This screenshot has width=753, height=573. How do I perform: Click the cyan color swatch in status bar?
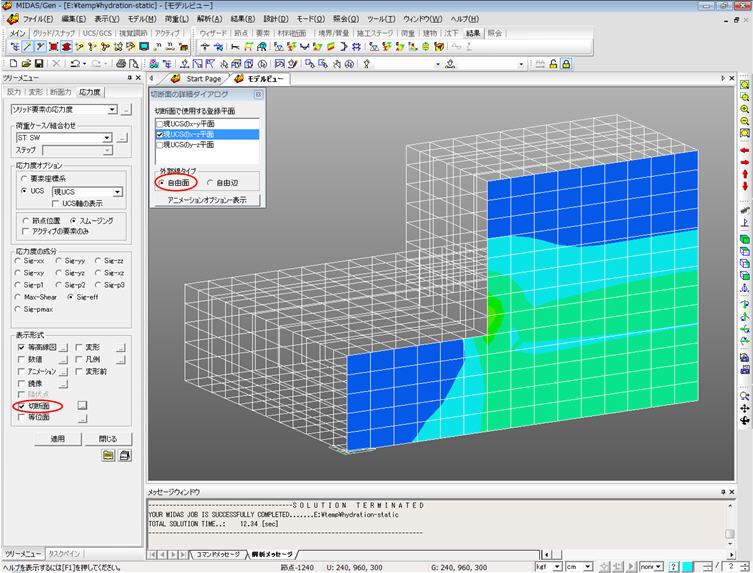pyautogui.click(x=688, y=567)
